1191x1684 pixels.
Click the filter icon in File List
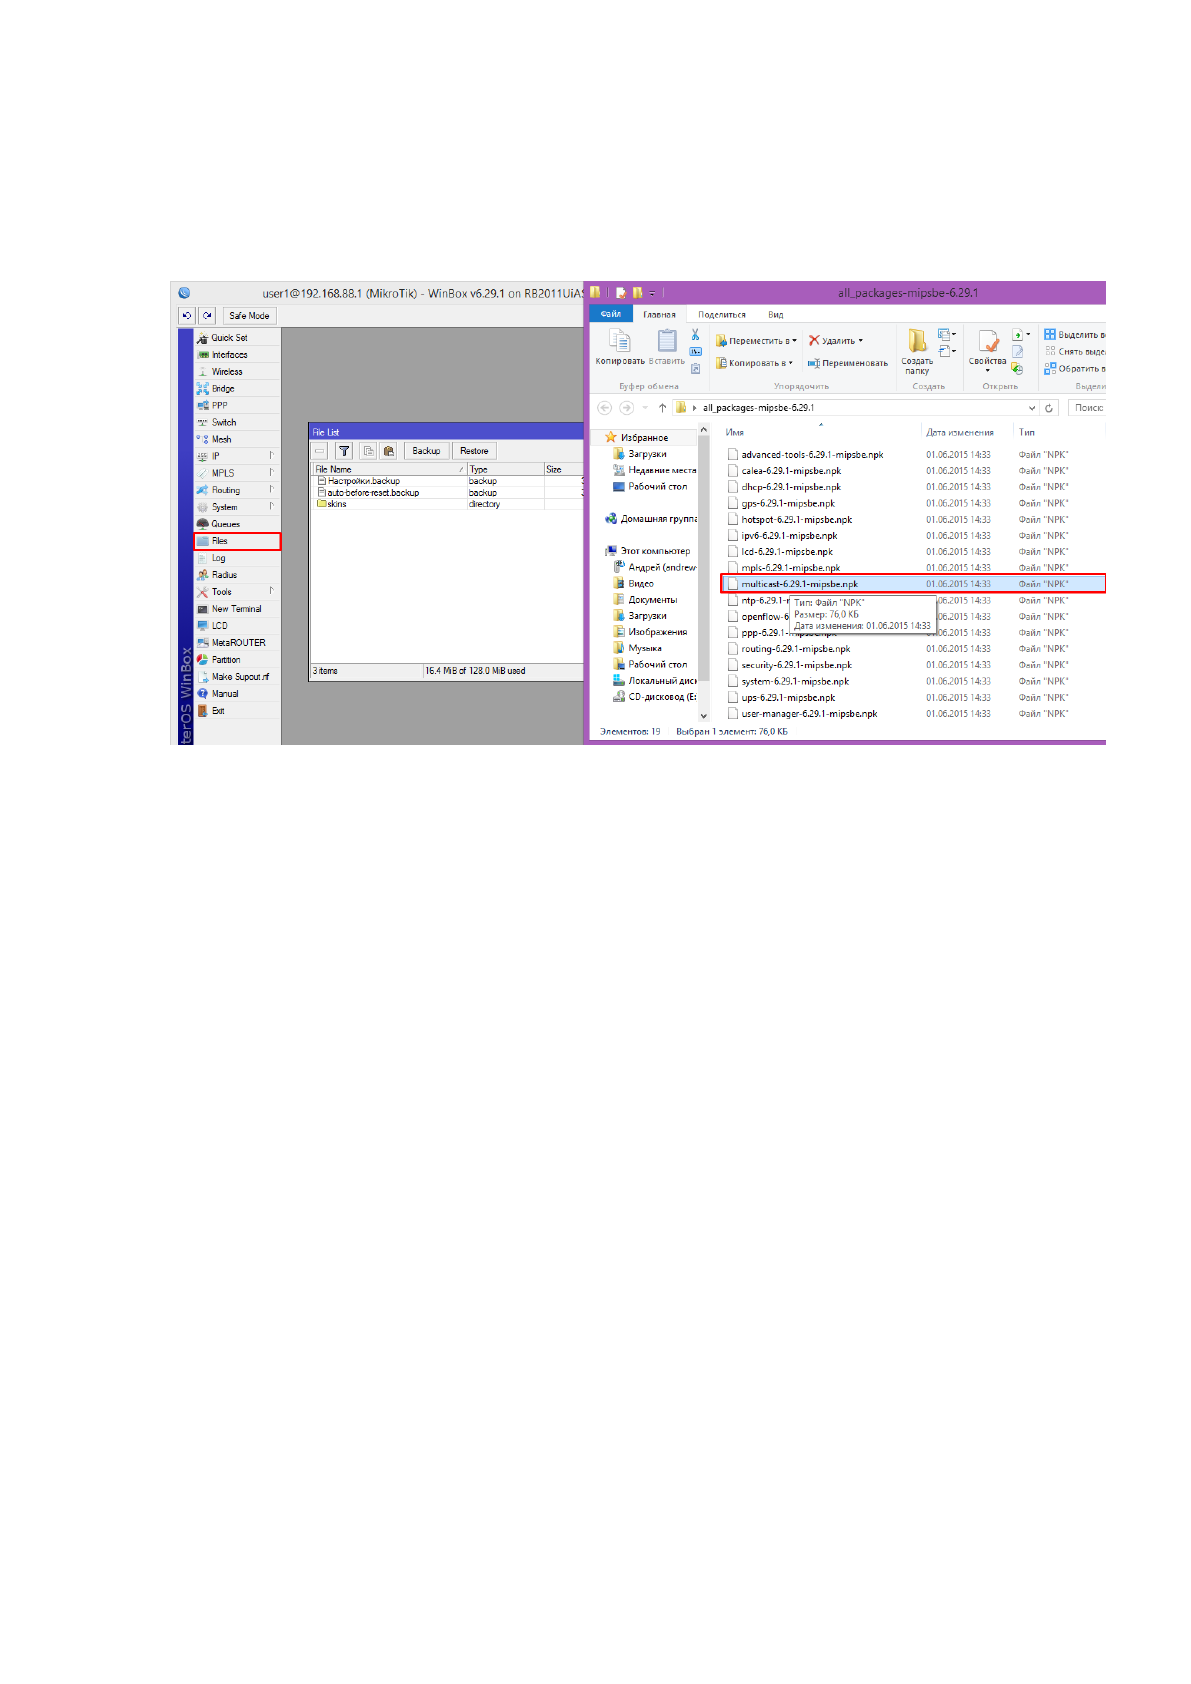(x=344, y=451)
